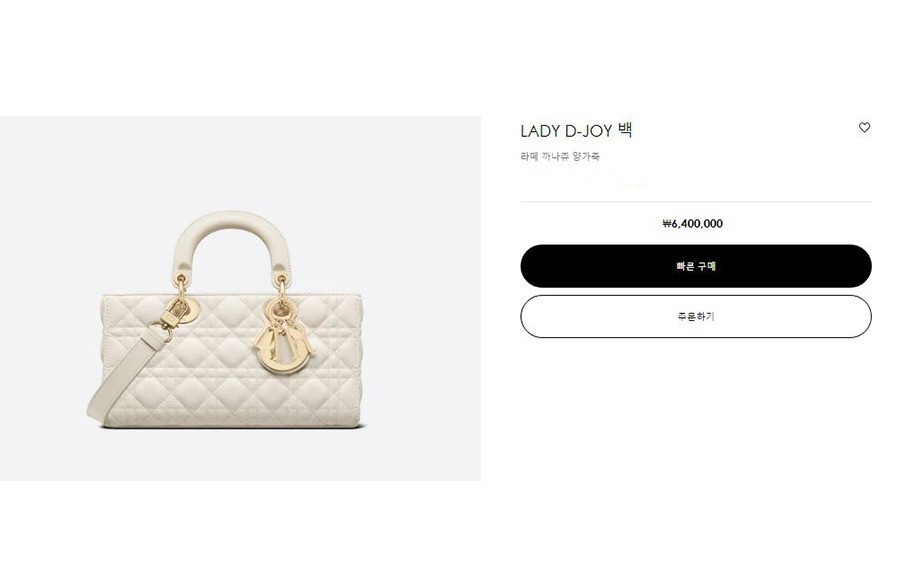The width and height of the screenshot is (900, 572).
Task: Click the outlined 주문하기 order button
Action: pyautogui.click(x=696, y=316)
